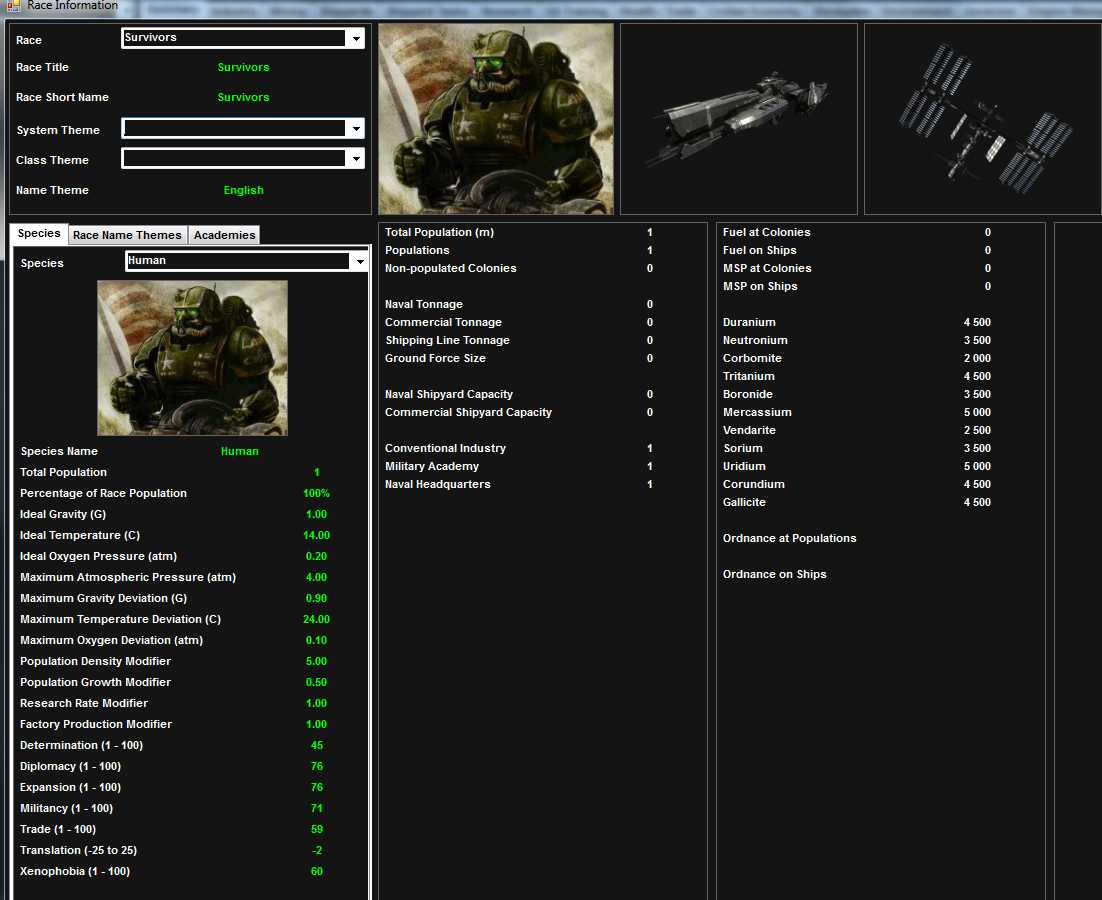The height and width of the screenshot is (900, 1102).
Task: Click the Race Information window icon
Action: click(13, 7)
